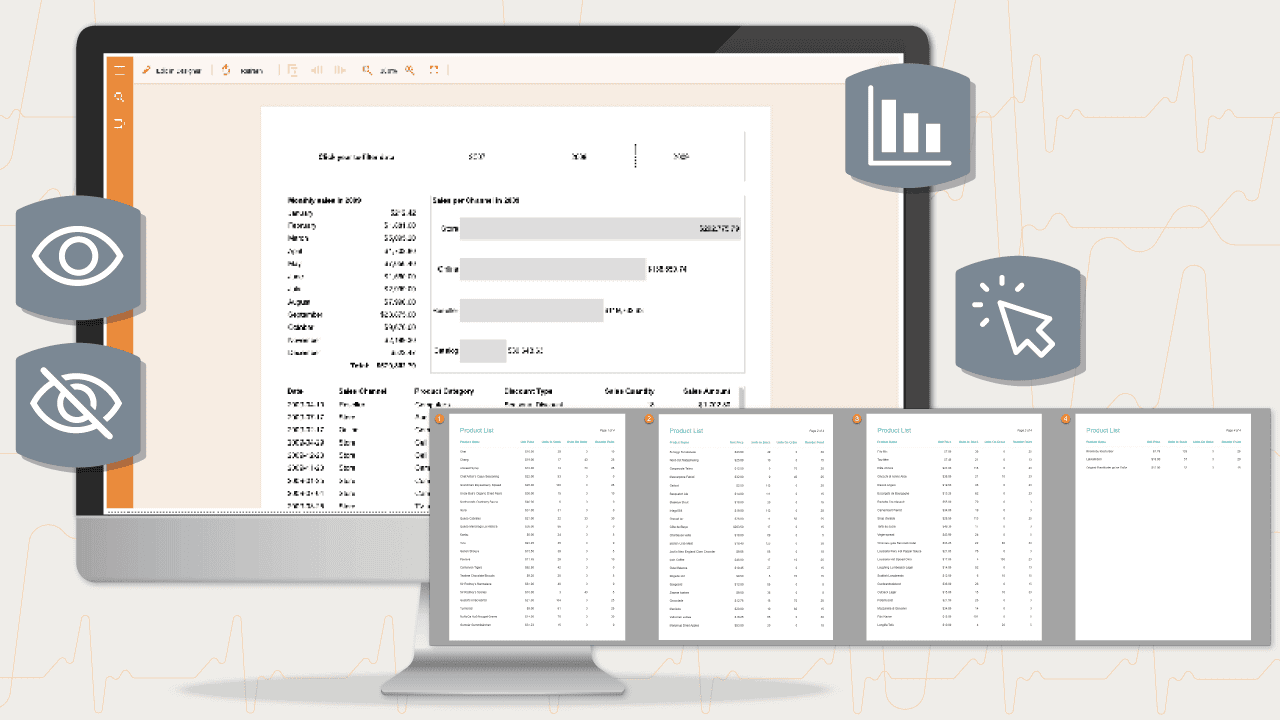The width and height of the screenshot is (1280, 720).
Task: Go to previous page arrow icon
Action: pyautogui.click(x=317, y=70)
